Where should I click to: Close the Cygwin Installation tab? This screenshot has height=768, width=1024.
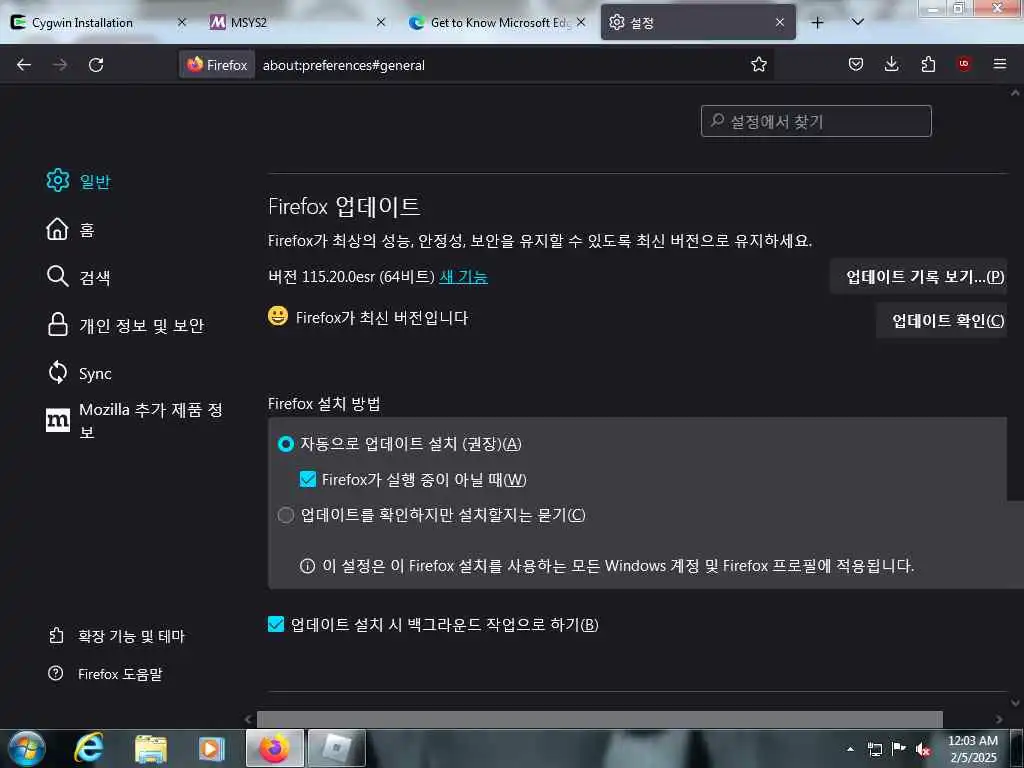coord(182,22)
